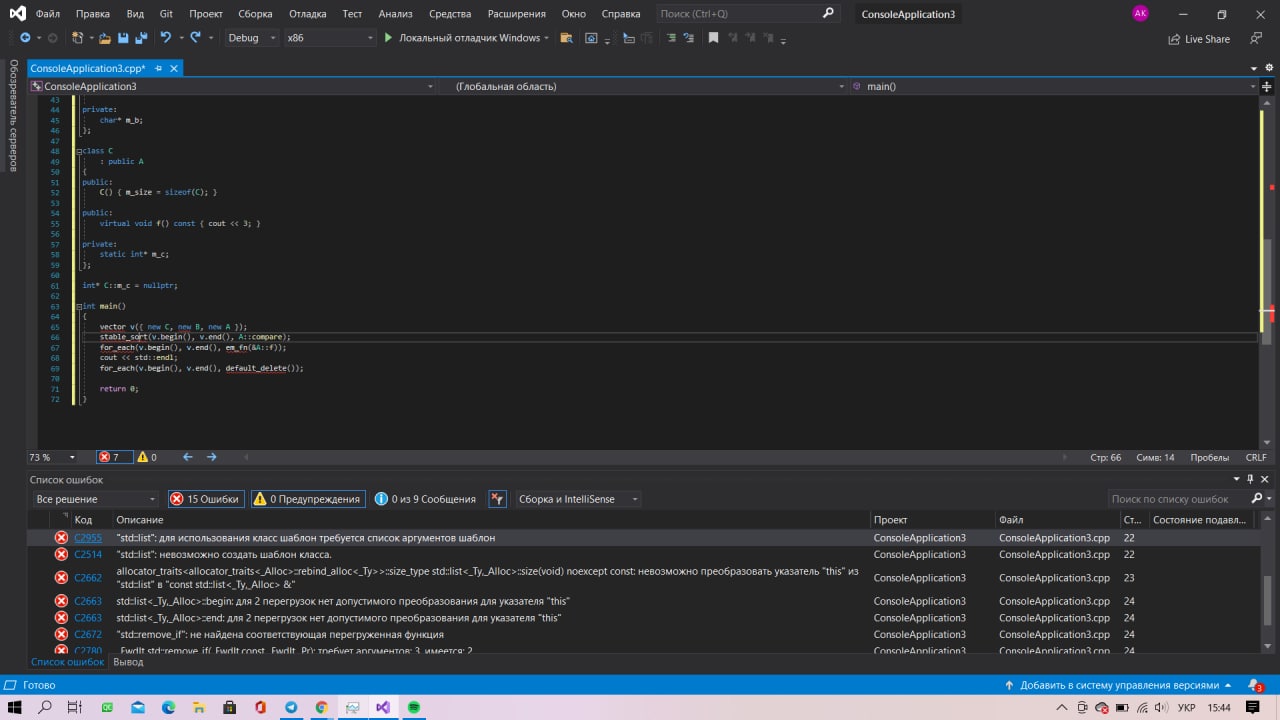Click the Live Share icon

pyautogui.click(x=1174, y=39)
